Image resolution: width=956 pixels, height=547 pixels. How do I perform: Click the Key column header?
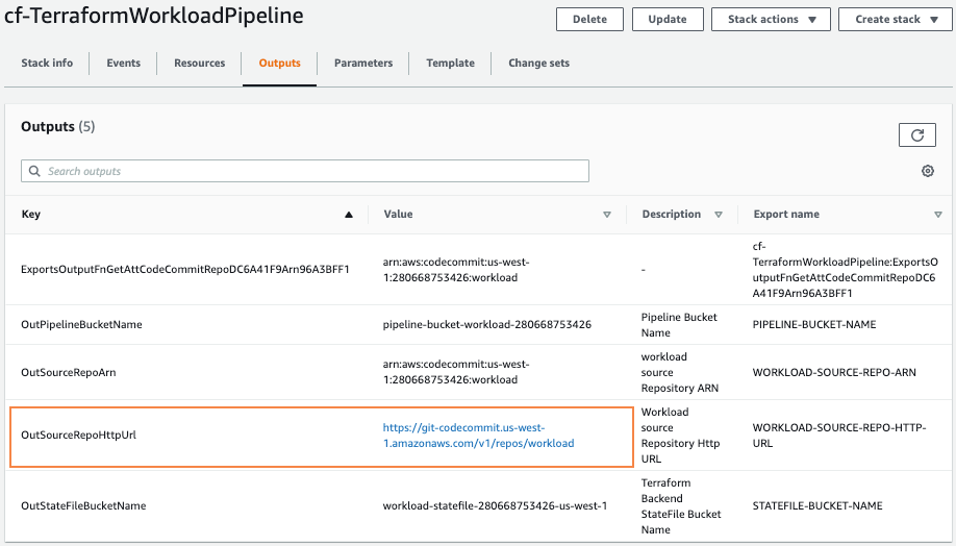[31, 214]
